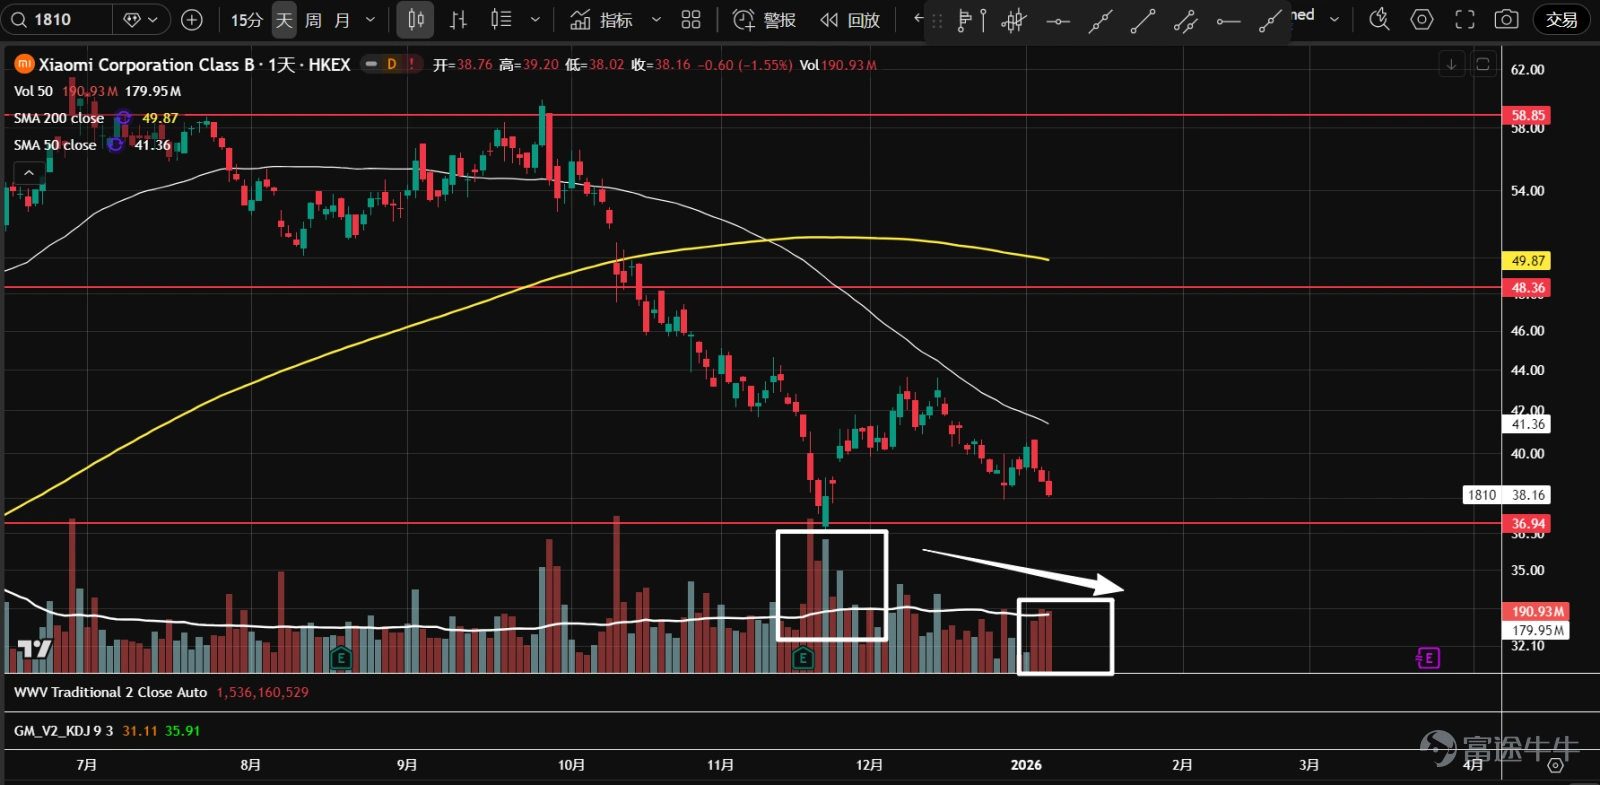Click the 58.85 red price label
This screenshot has width=1600, height=785.
click(x=1527, y=115)
